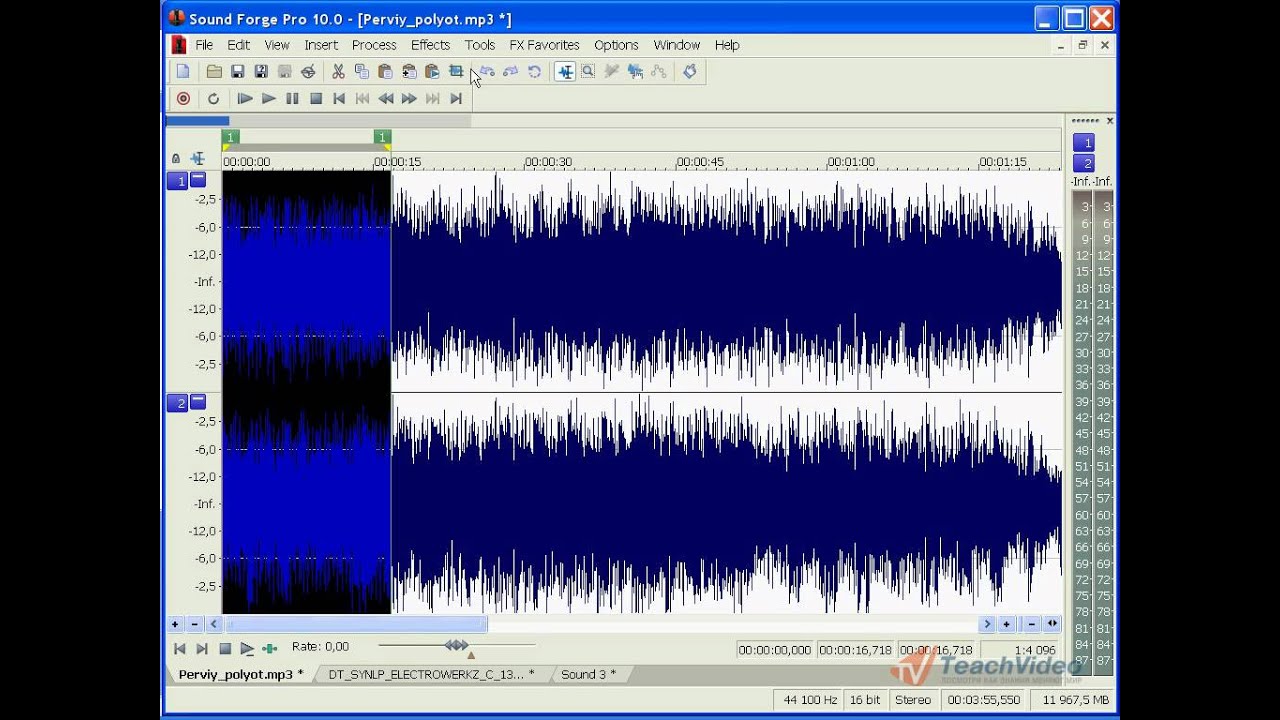Click the lock icon near time ruler
Screen dimensions: 1280x720
tap(176, 159)
